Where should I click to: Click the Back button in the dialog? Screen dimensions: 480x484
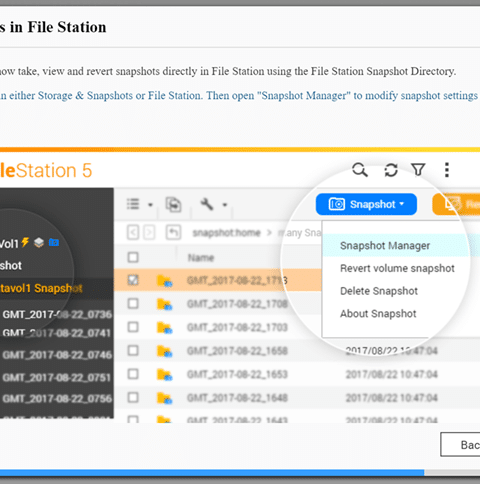click(460, 444)
